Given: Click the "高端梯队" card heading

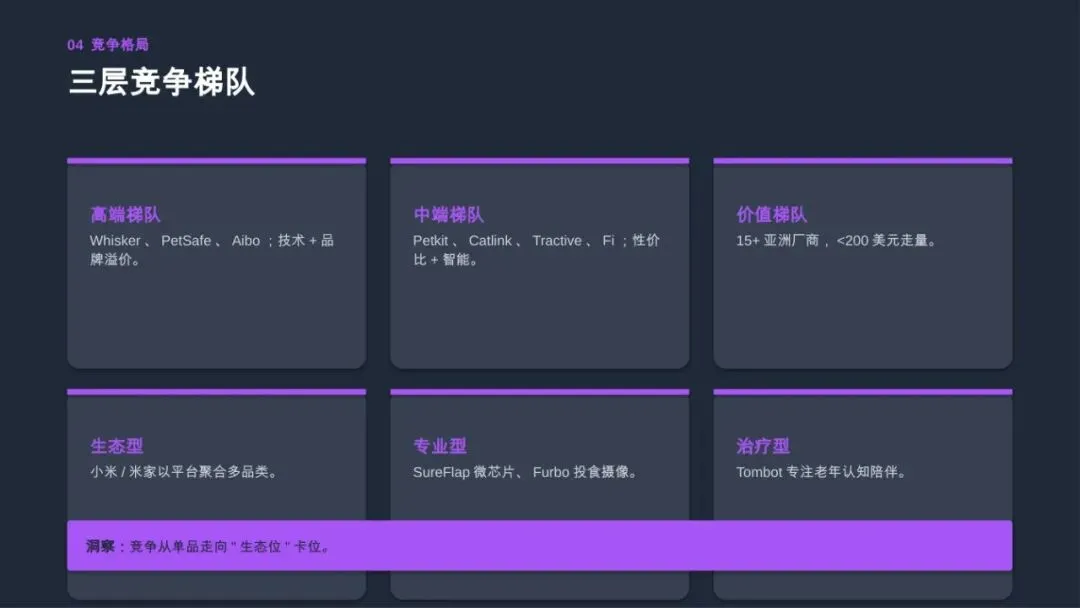Looking at the screenshot, I should pyautogui.click(x=125, y=215).
